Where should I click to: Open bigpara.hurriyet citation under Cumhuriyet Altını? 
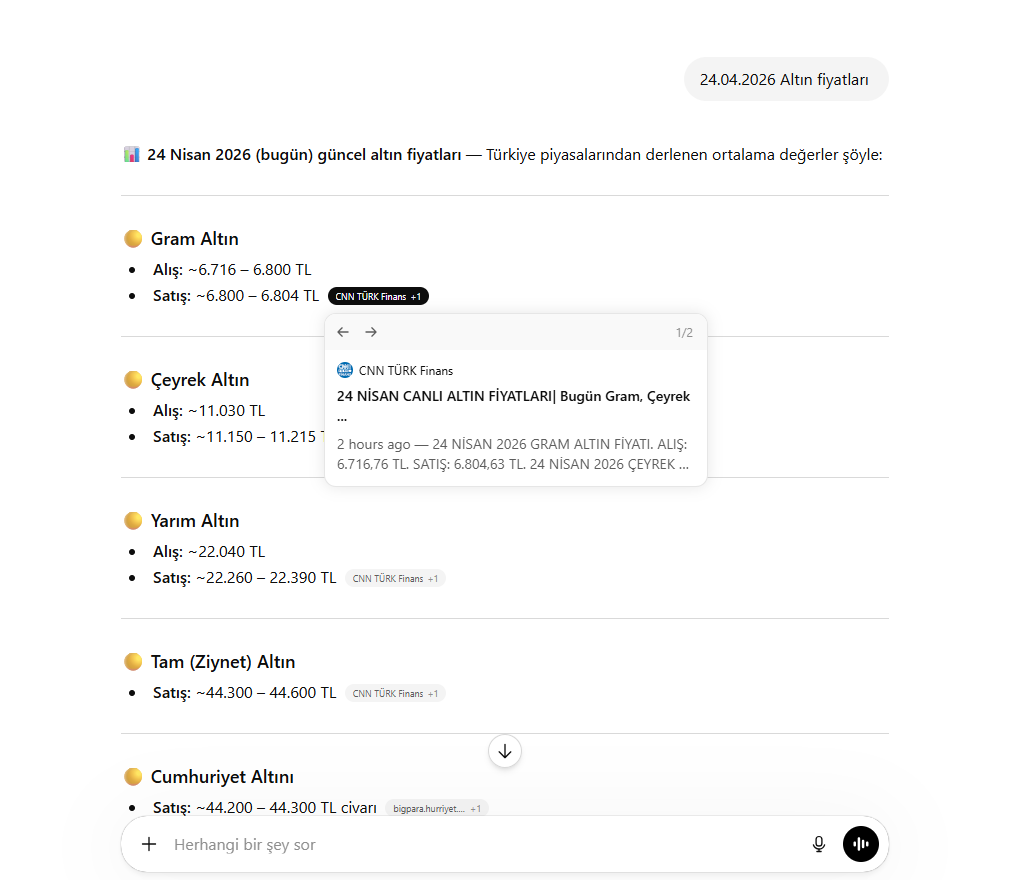point(437,808)
